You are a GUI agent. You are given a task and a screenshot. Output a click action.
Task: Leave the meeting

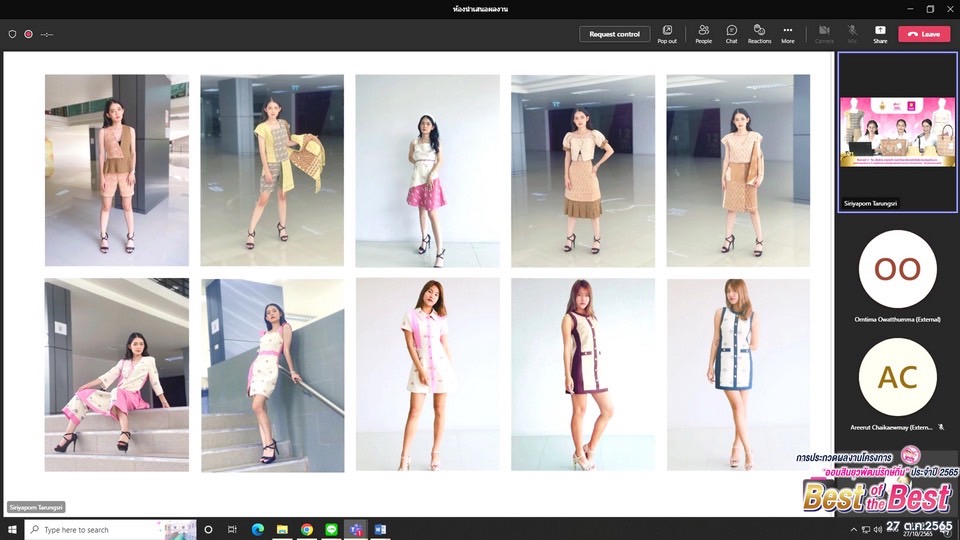coord(924,34)
